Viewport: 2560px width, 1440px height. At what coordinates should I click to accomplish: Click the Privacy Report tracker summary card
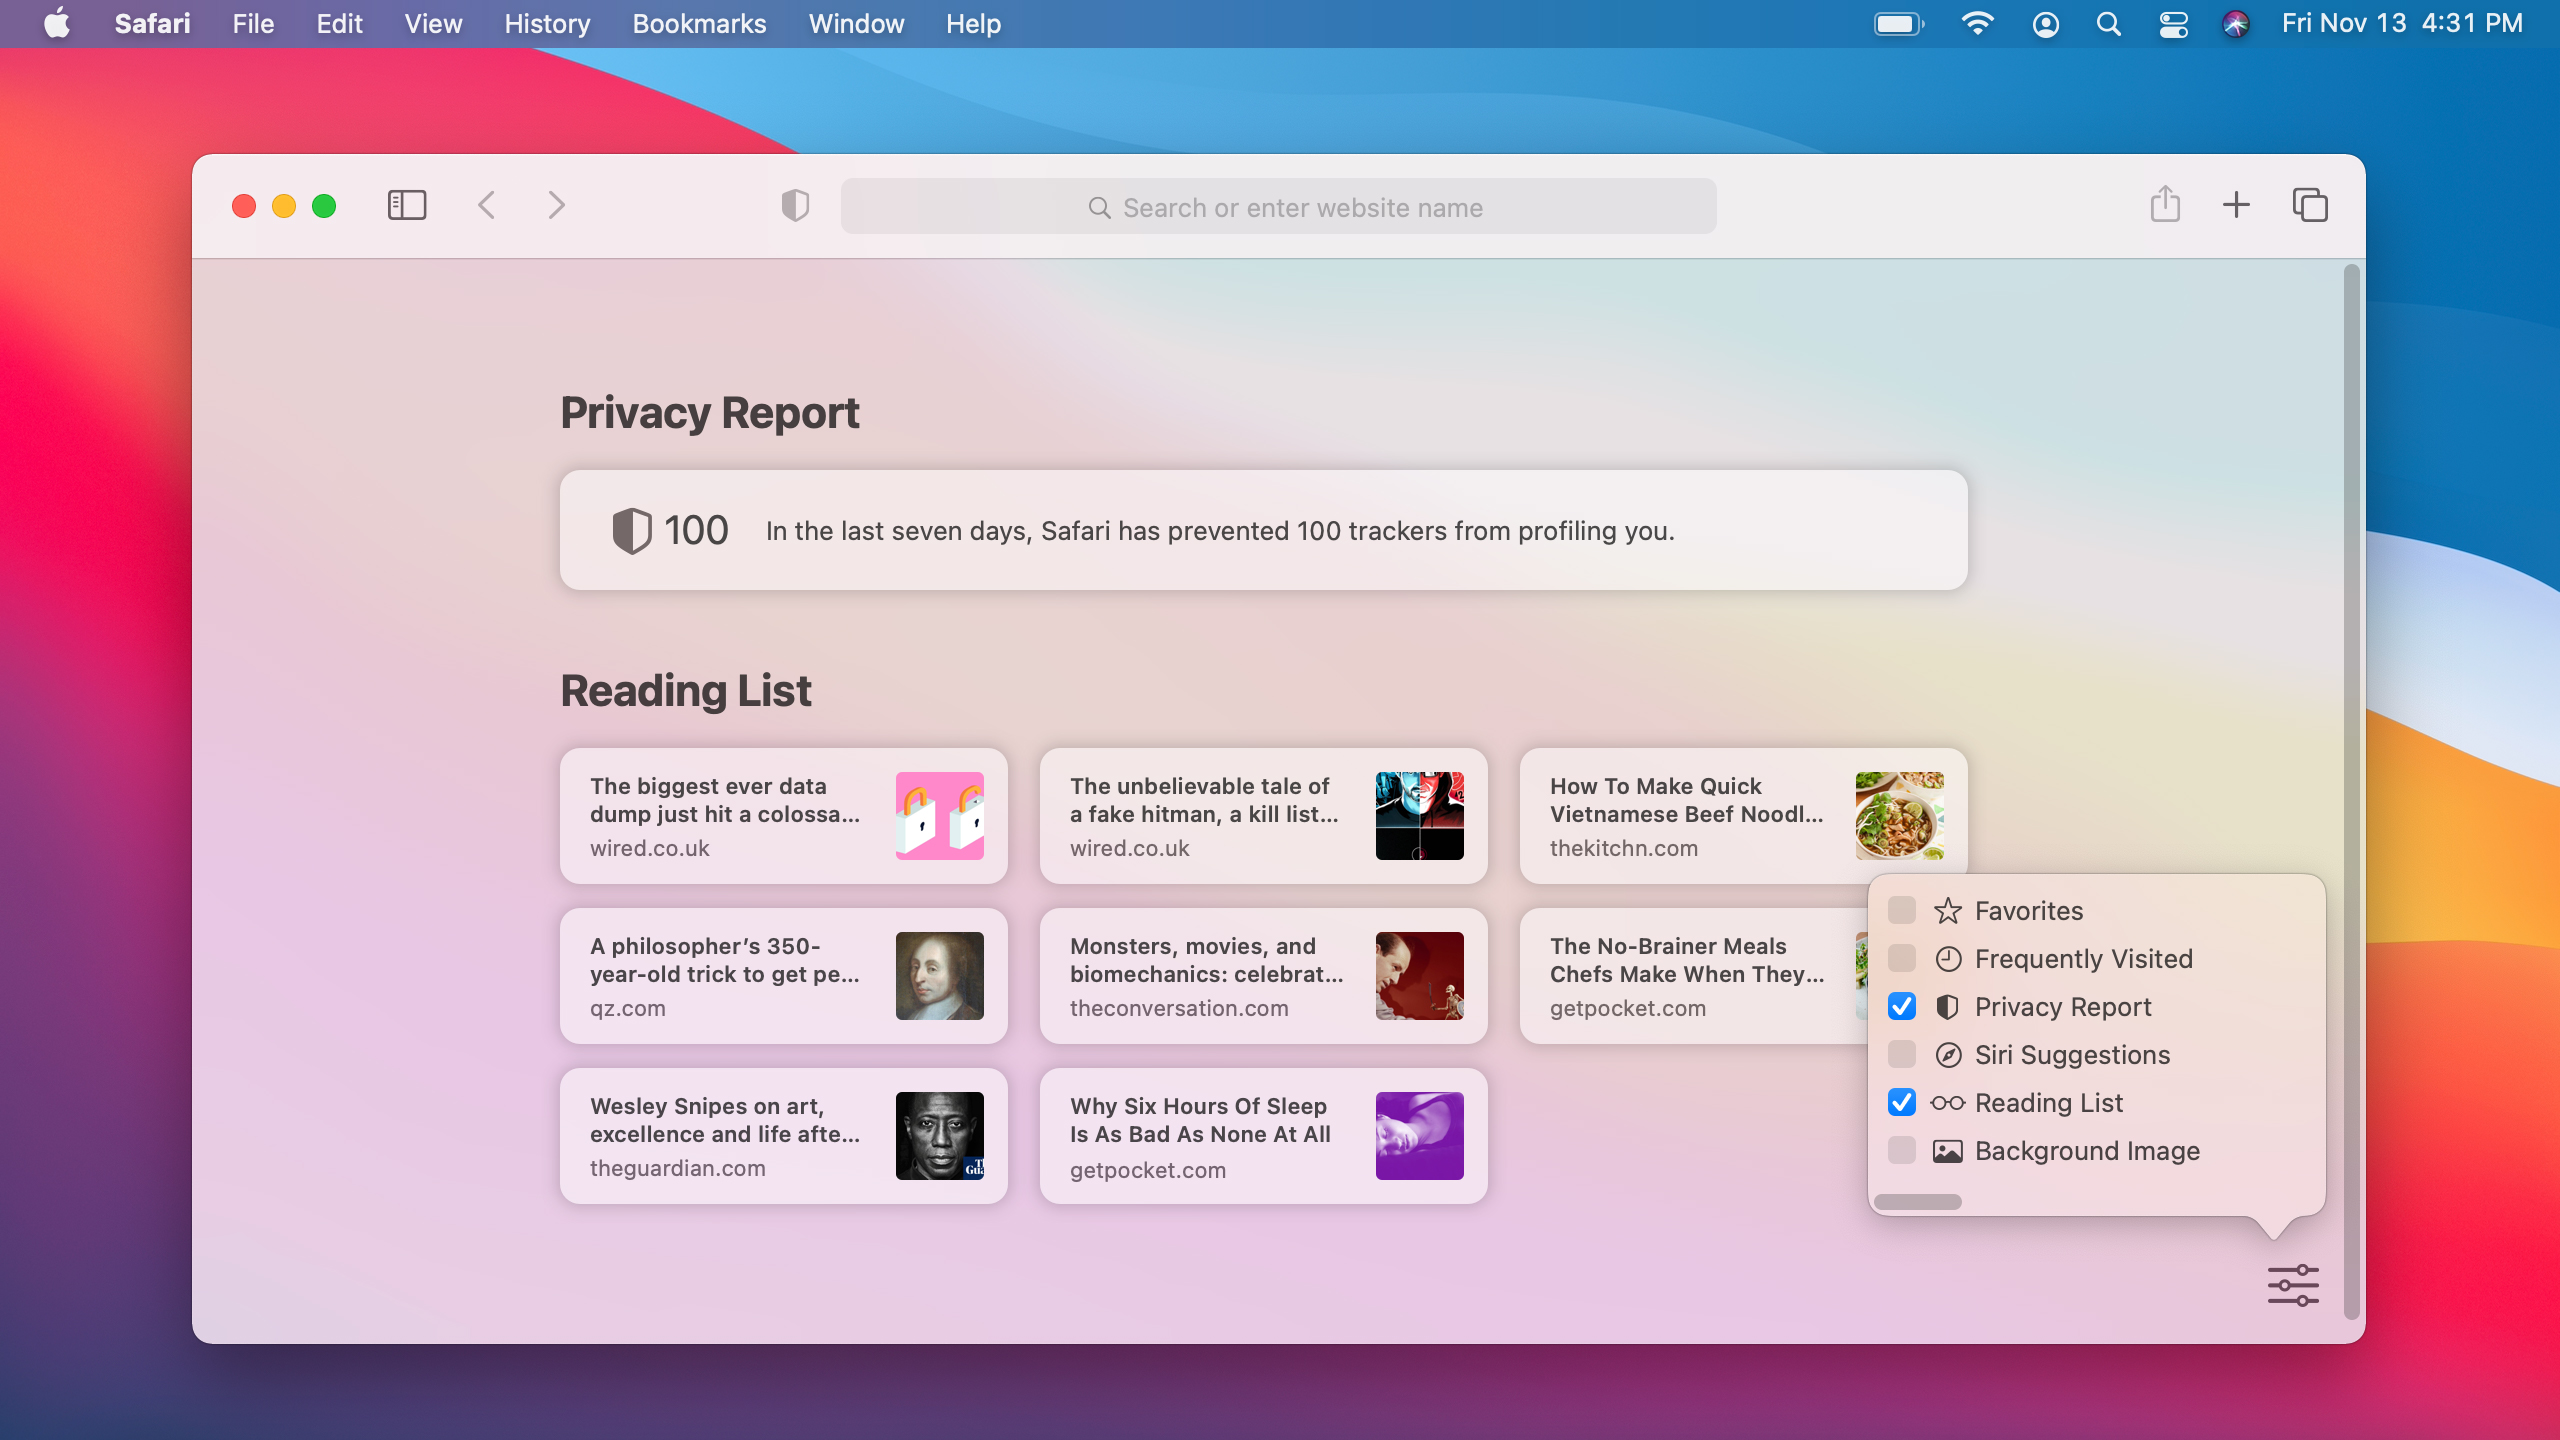click(x=1263, y=530)
